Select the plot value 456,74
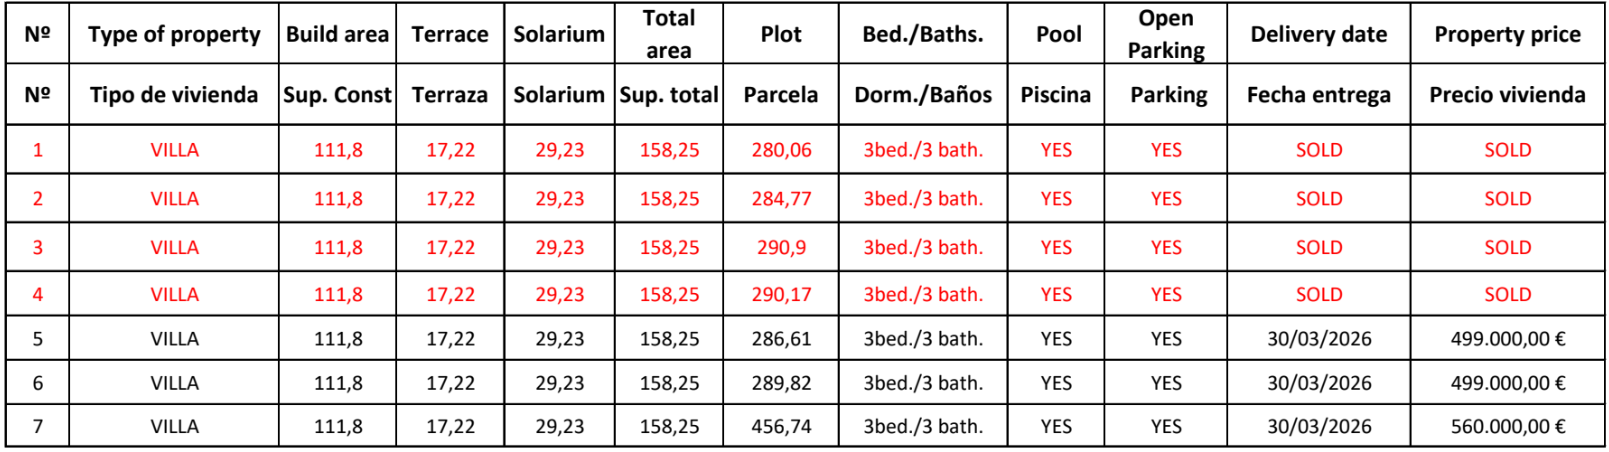The image size is (1609, 452). (x=781, y=426)
